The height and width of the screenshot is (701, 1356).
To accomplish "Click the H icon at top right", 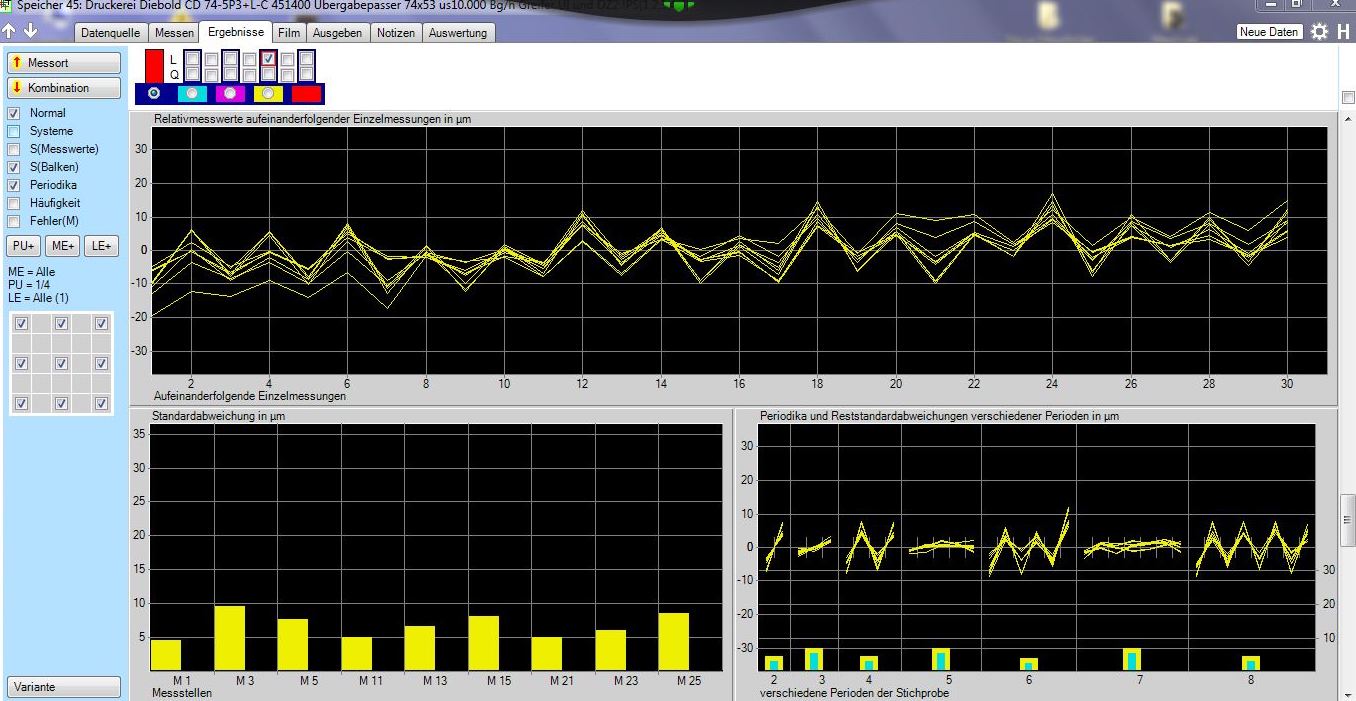I will click(1343, 32).
